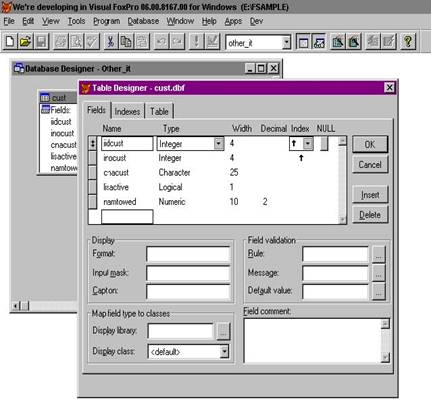This screenshot has width=431, height=402.
Task: Click the Copy toolbar icon
Action: pos(126,42)
